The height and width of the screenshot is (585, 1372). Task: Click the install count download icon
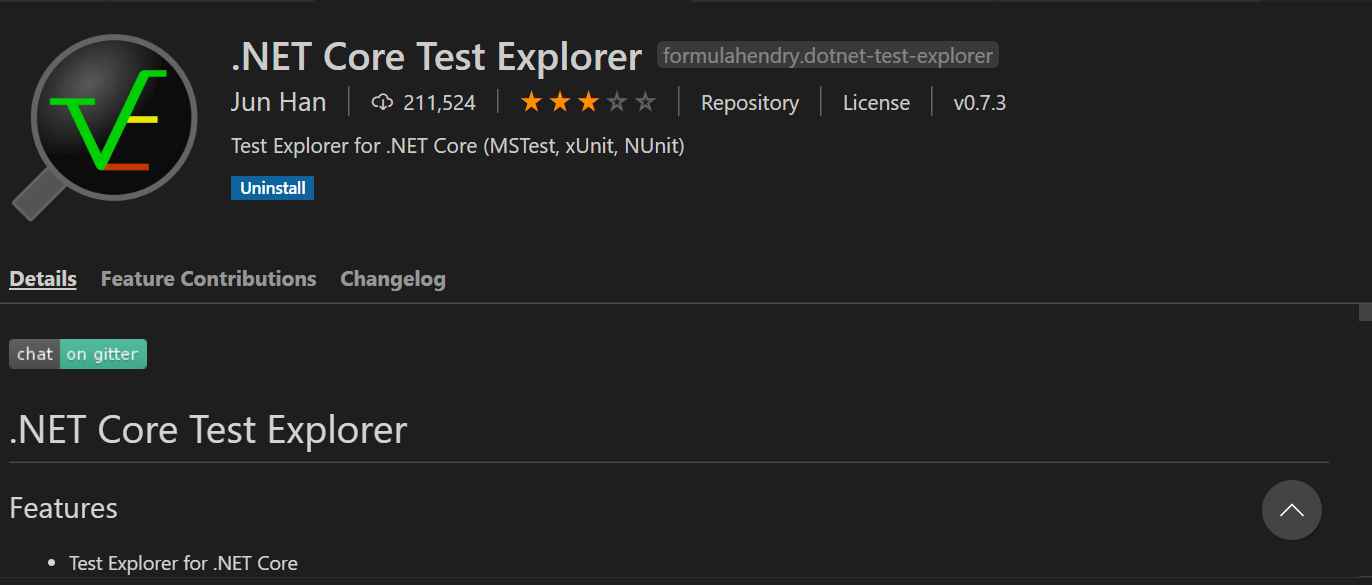[x=383, y=101]
